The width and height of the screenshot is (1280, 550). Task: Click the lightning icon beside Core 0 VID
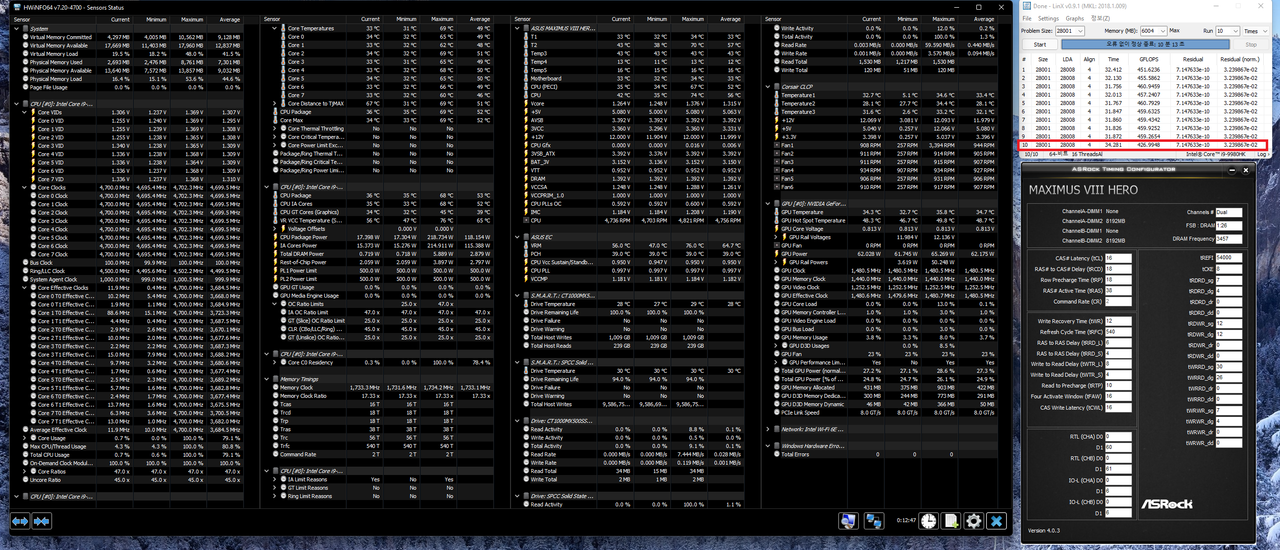33,120
